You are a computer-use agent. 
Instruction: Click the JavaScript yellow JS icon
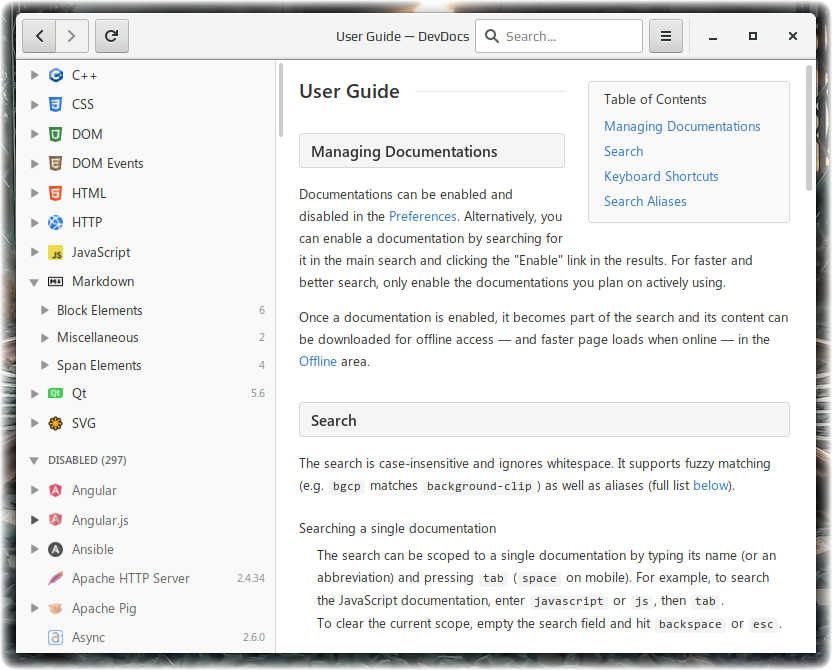point(56,253)
